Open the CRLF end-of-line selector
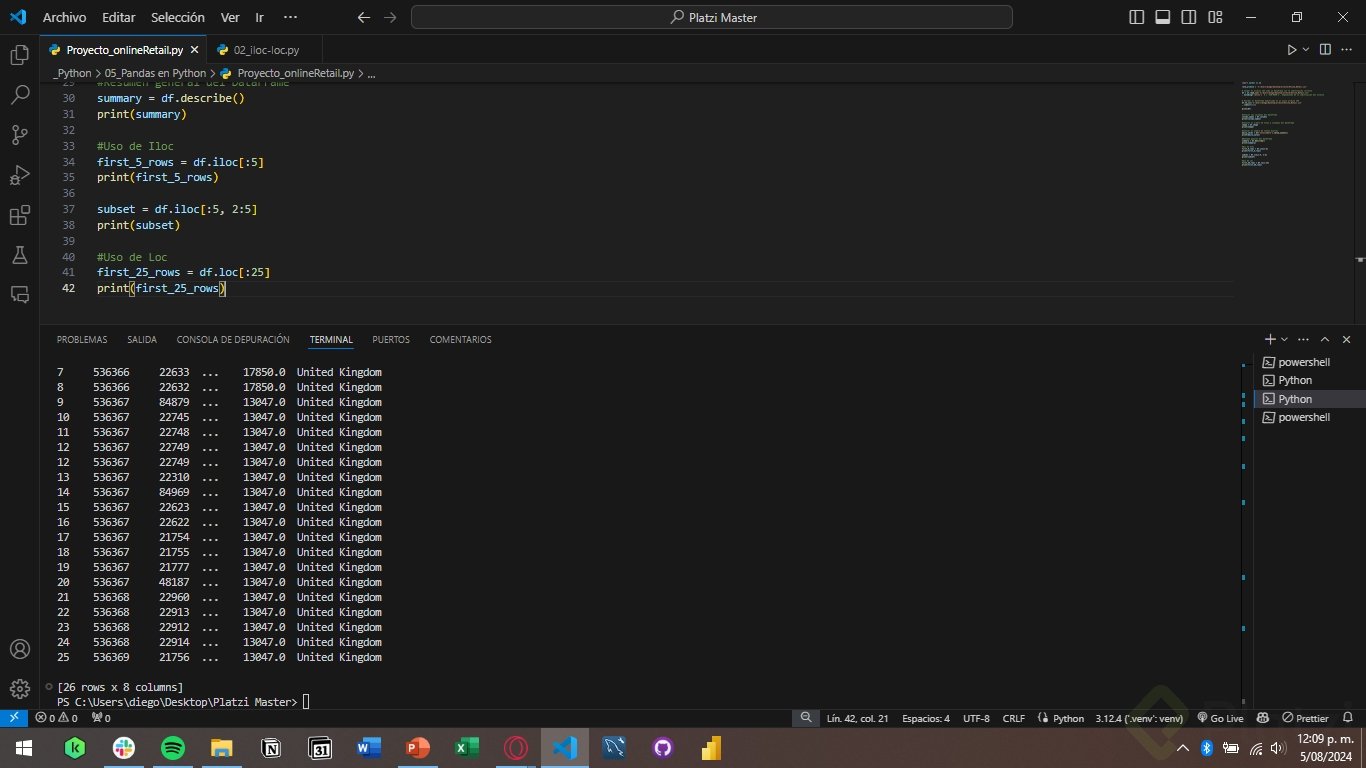The image size is (1366, 768). 1014,718
